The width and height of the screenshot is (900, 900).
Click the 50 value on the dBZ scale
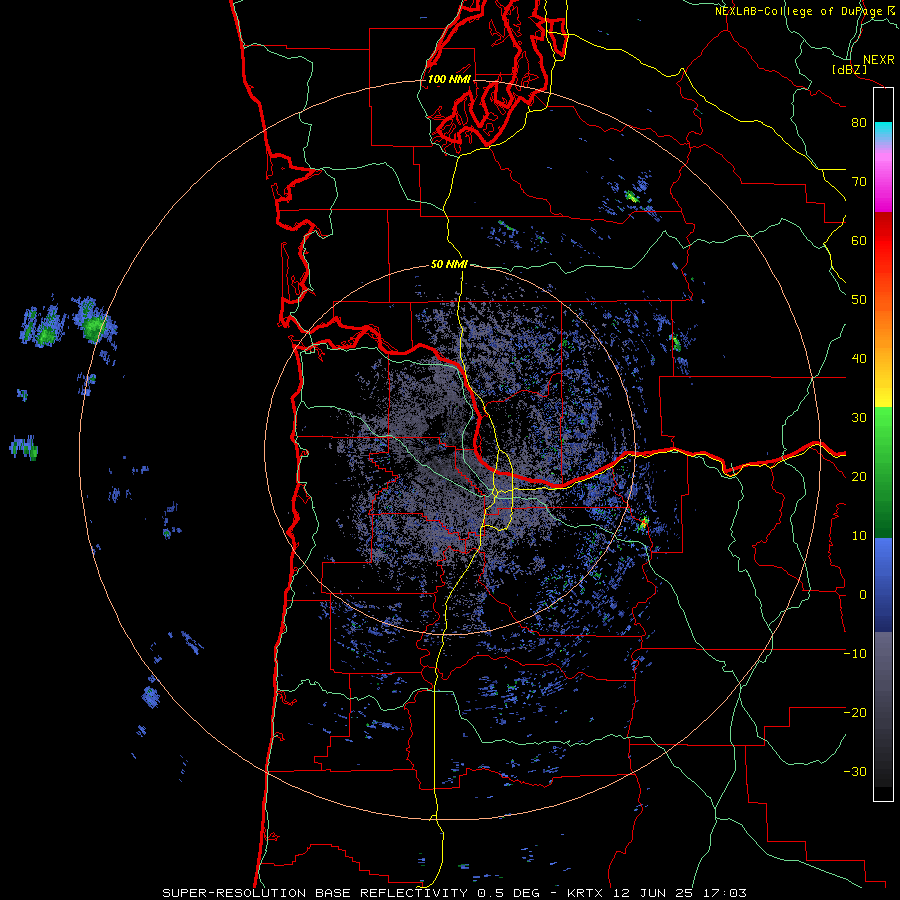pos(859,300)
